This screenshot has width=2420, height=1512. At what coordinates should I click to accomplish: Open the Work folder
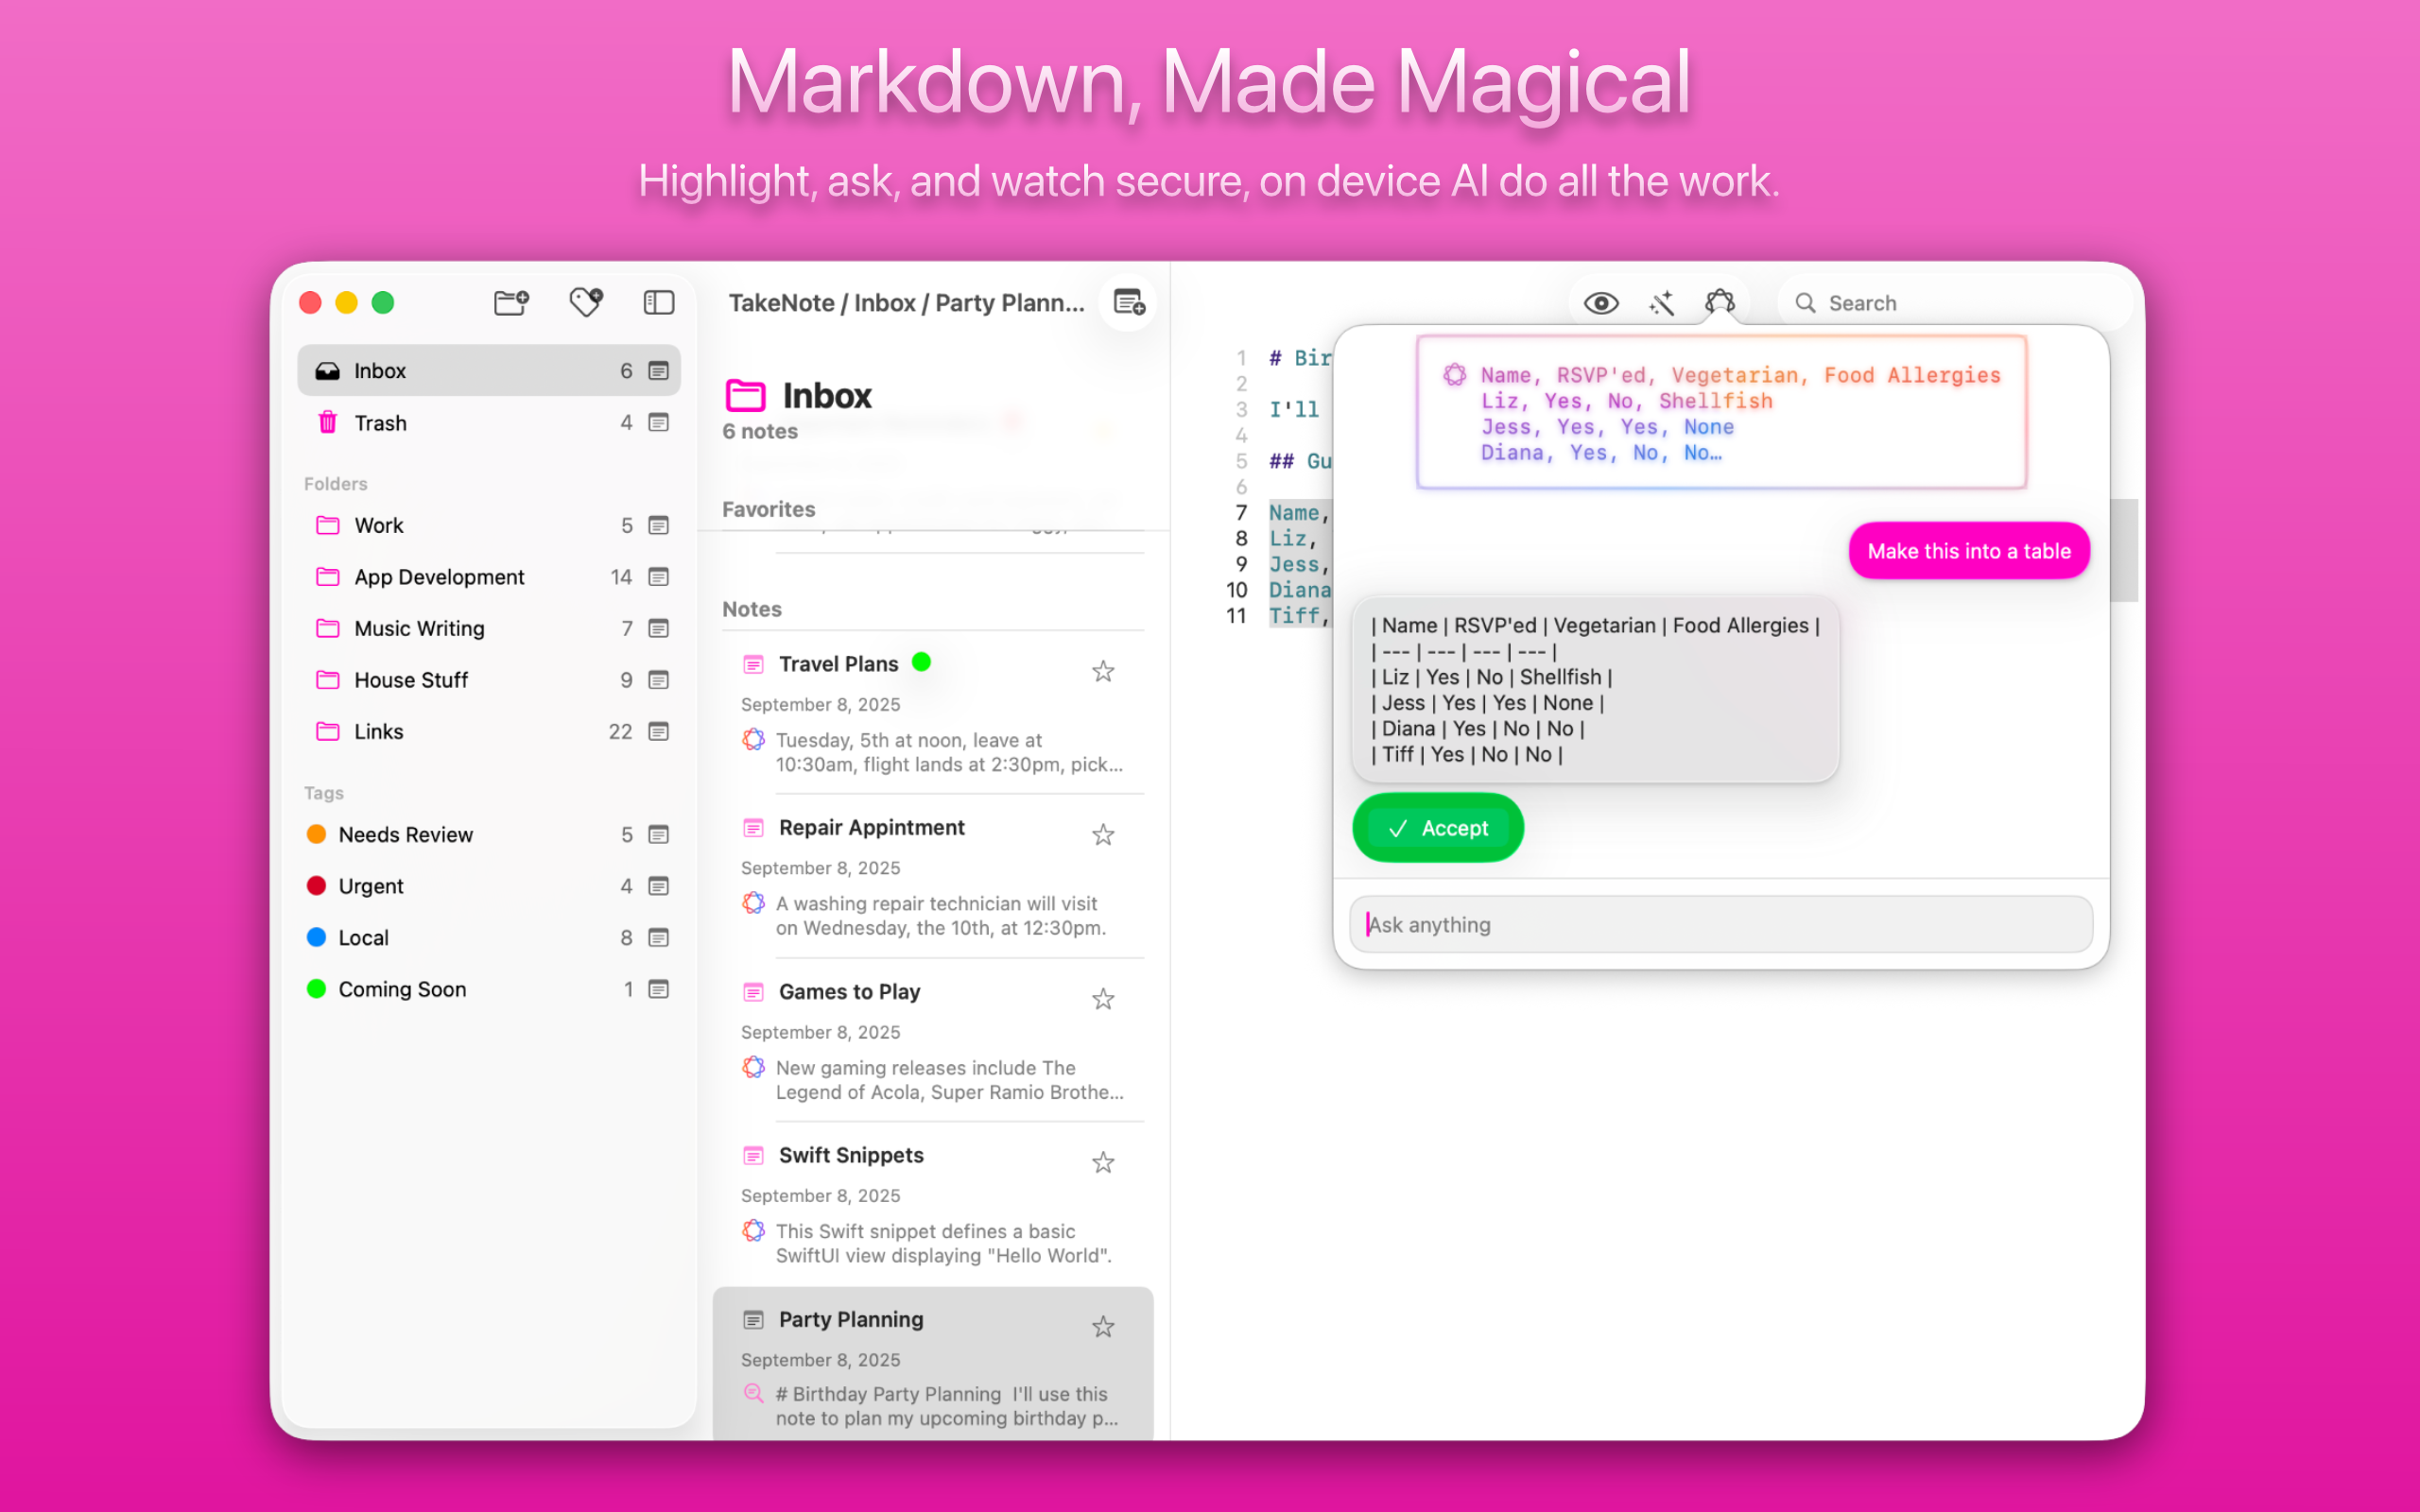click(x=488, y=526)
